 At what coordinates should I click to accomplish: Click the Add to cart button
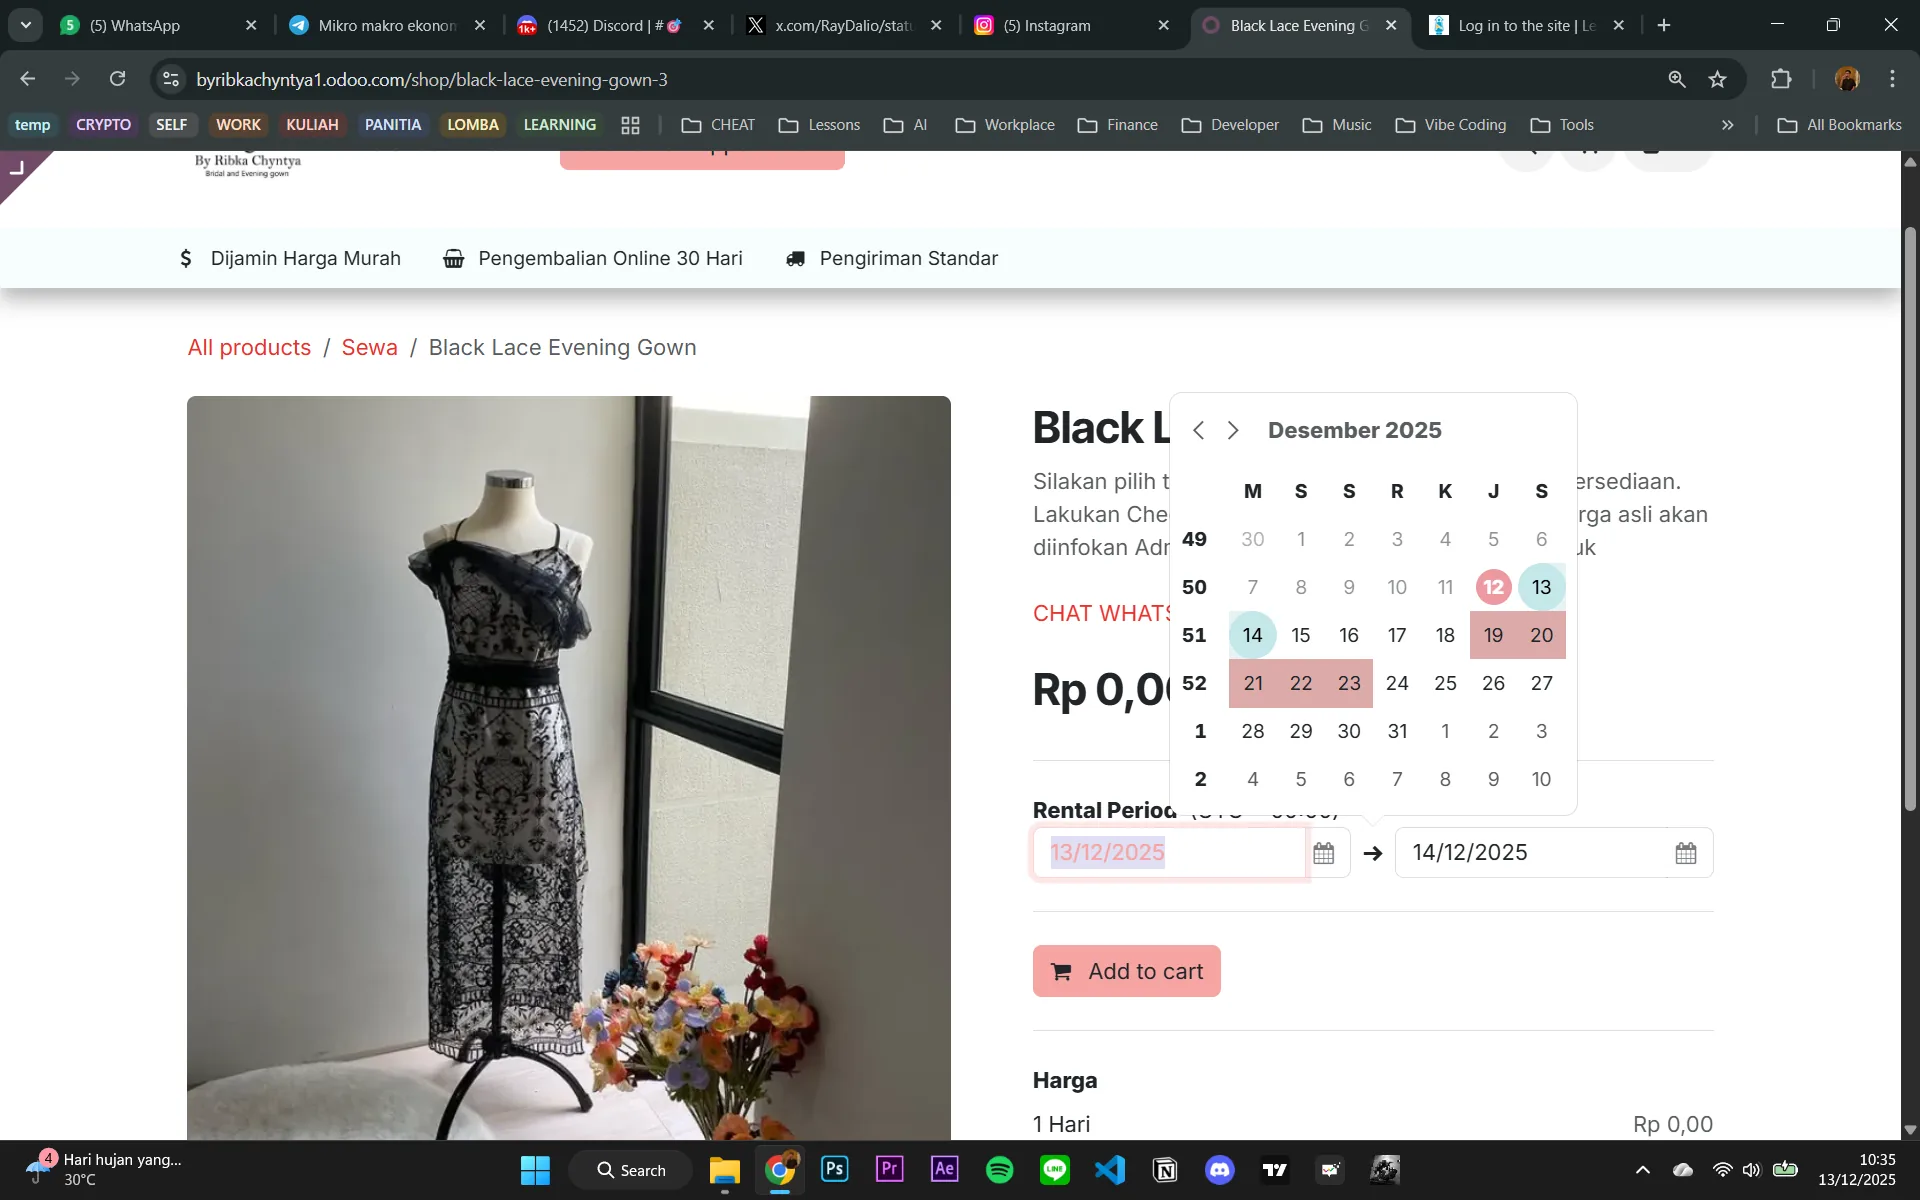coord(1126,971)
